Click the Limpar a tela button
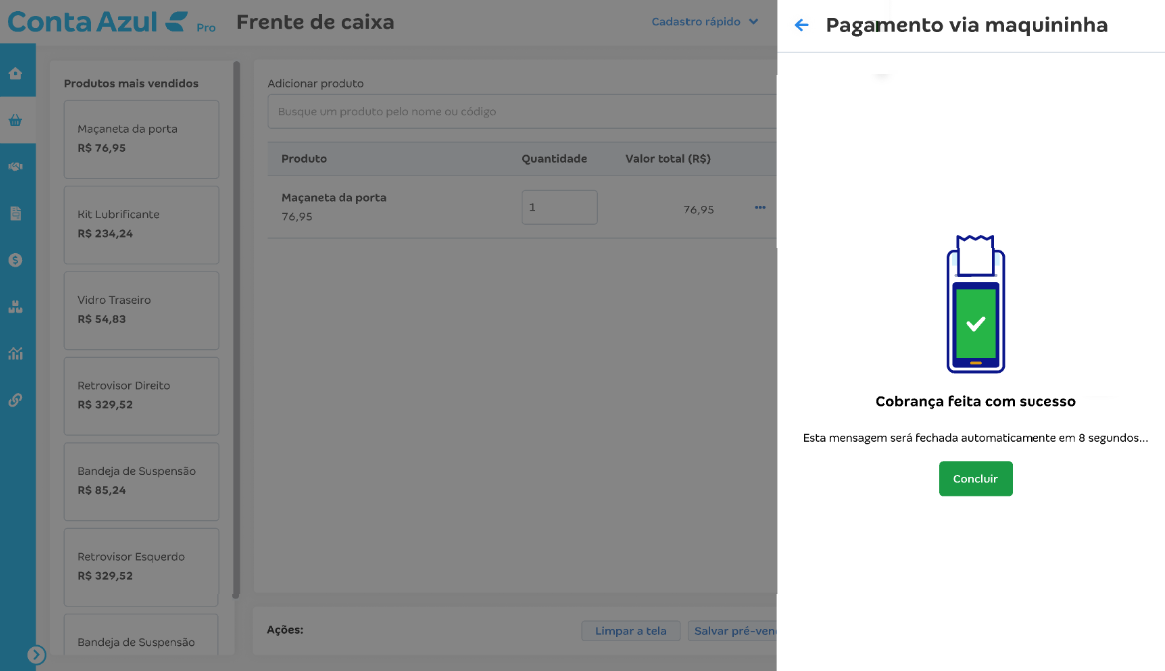 [x=631, y=631]
